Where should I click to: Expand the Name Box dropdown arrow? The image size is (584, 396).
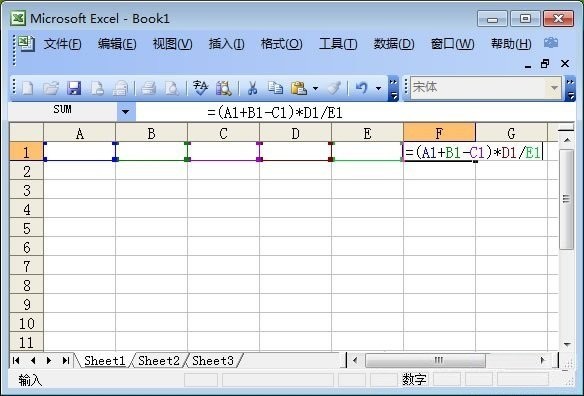tap(126, 111)
